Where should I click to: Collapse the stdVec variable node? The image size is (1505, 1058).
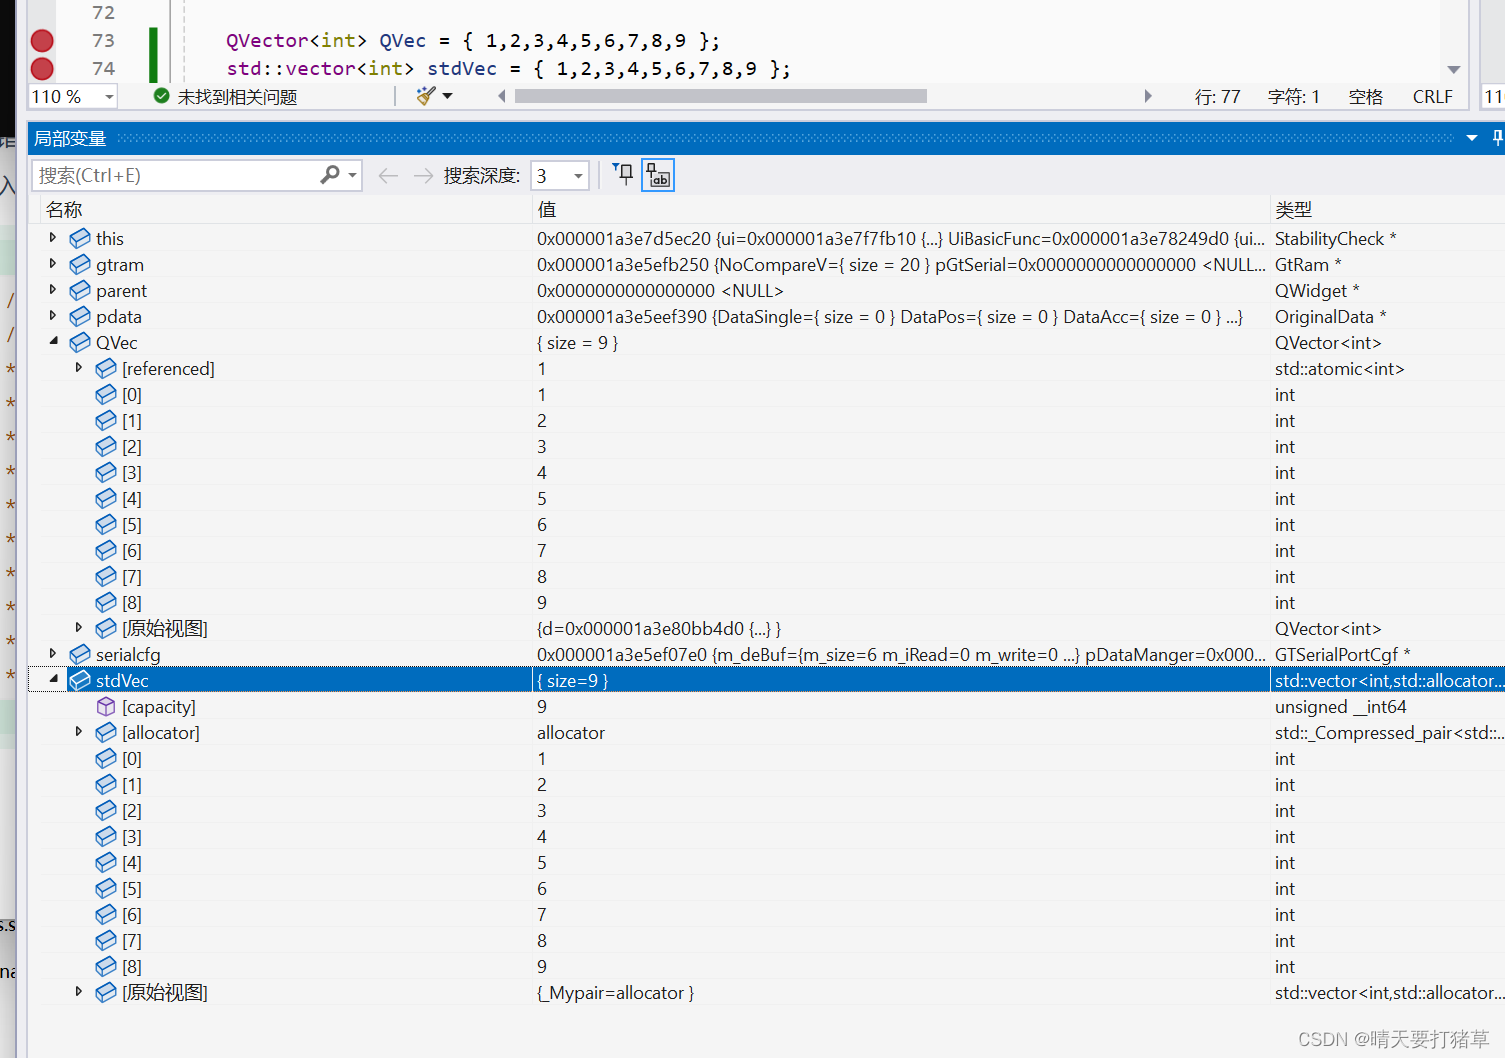[x=53, y=679]
